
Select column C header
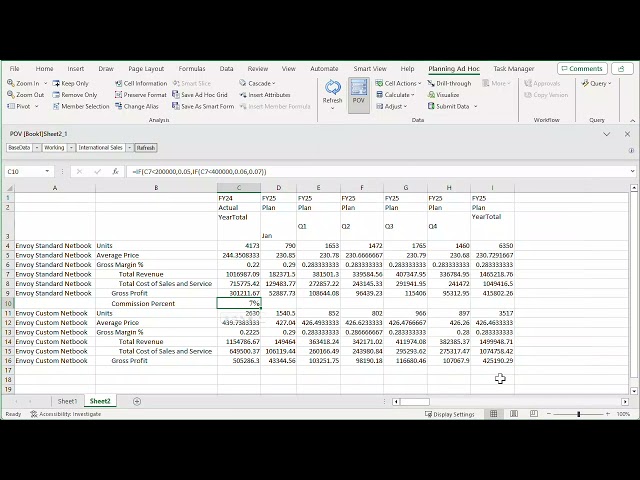coord(239,188)
